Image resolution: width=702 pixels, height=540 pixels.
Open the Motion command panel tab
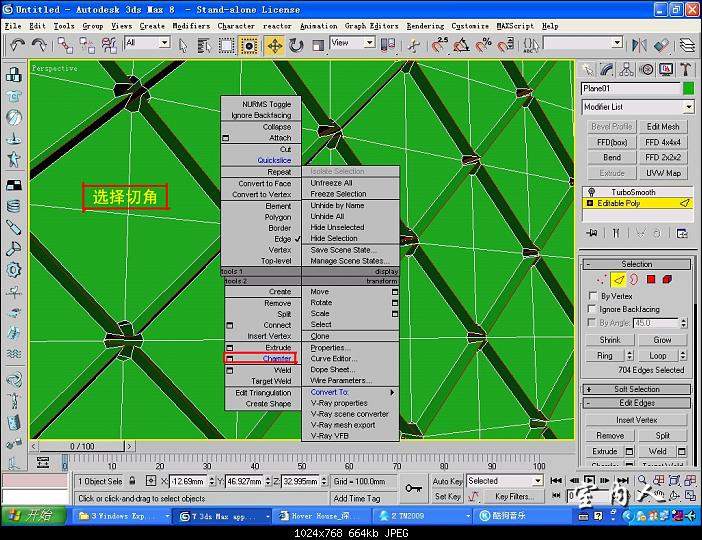[646, 69]
